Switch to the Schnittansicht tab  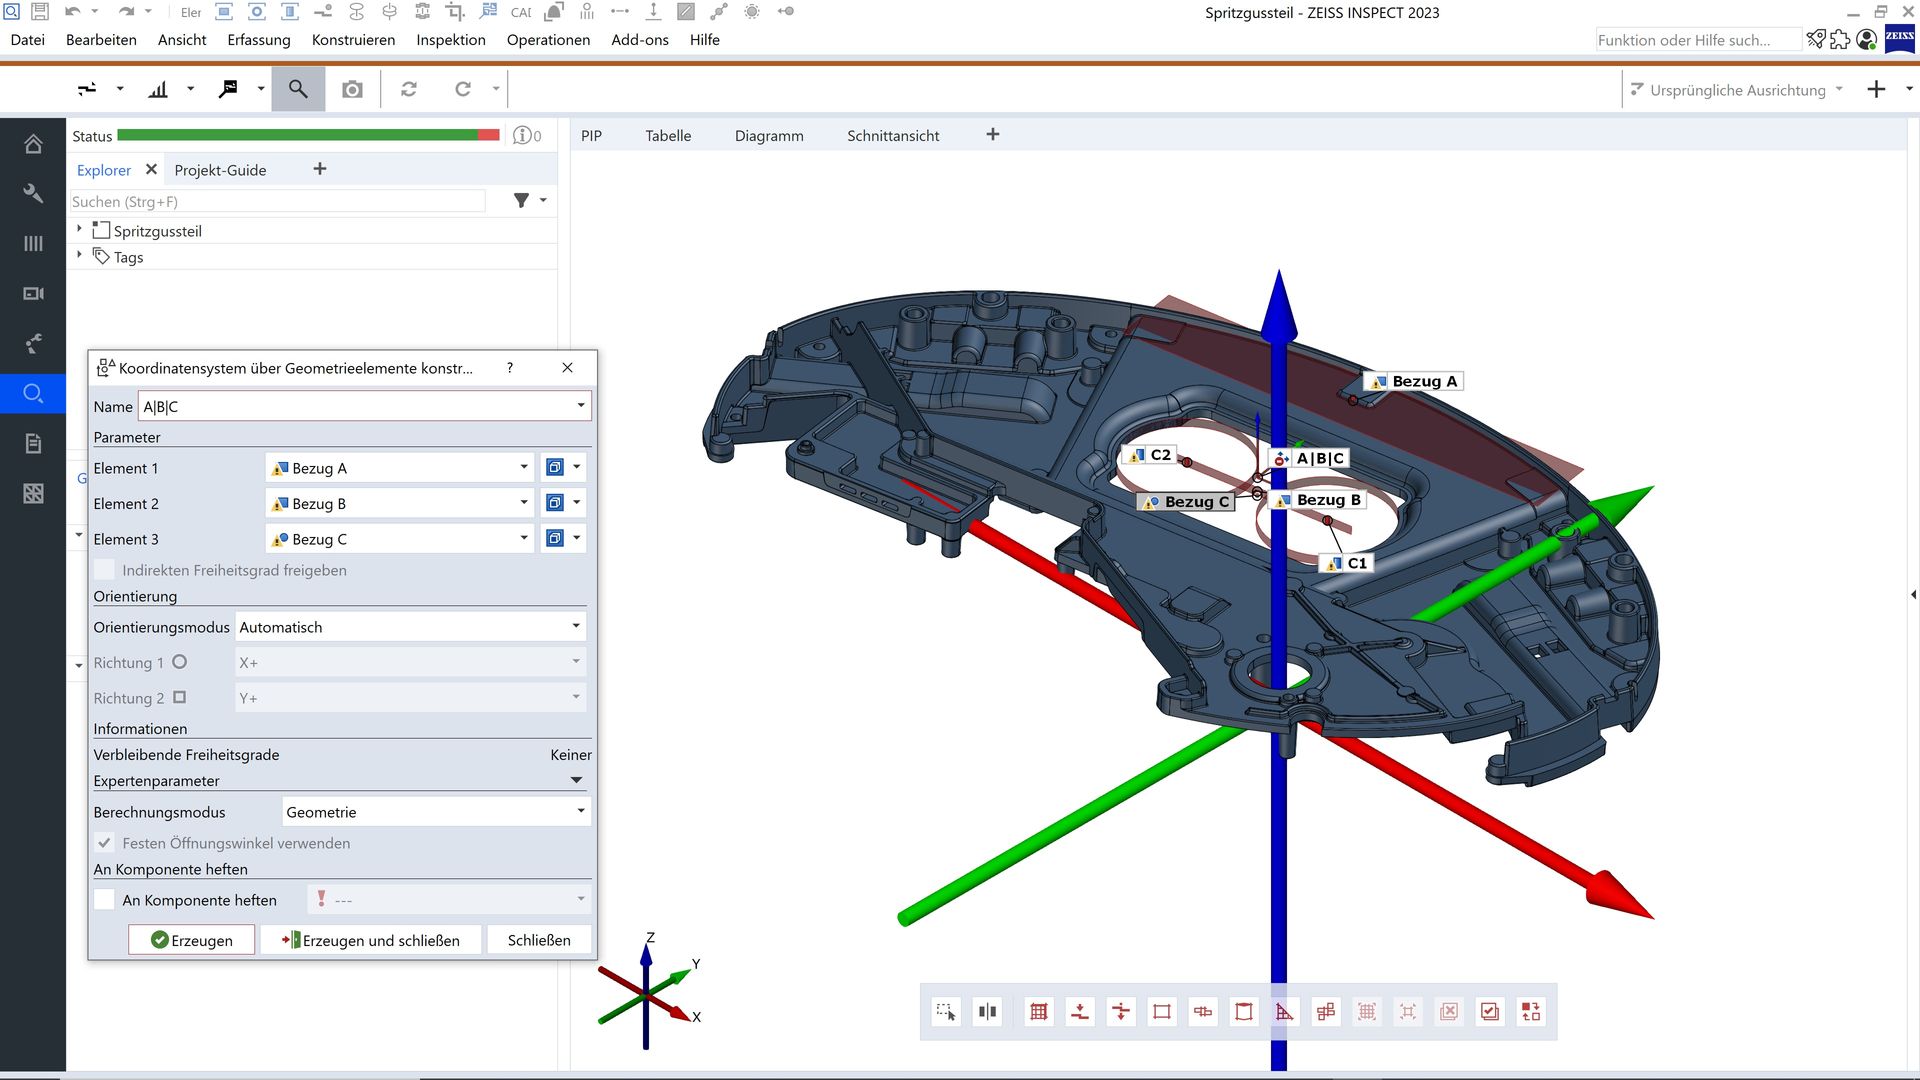pos(892,136)
